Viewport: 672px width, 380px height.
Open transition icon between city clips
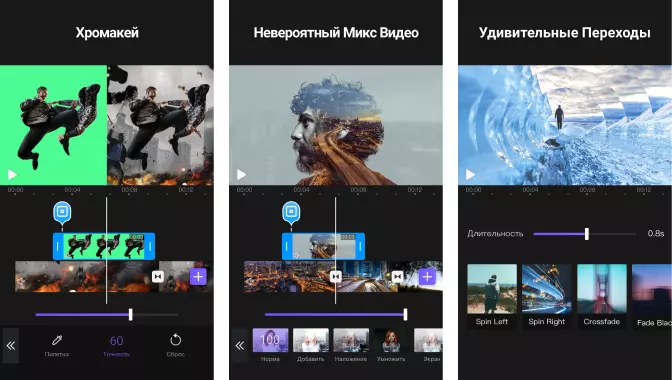point(336,277)
